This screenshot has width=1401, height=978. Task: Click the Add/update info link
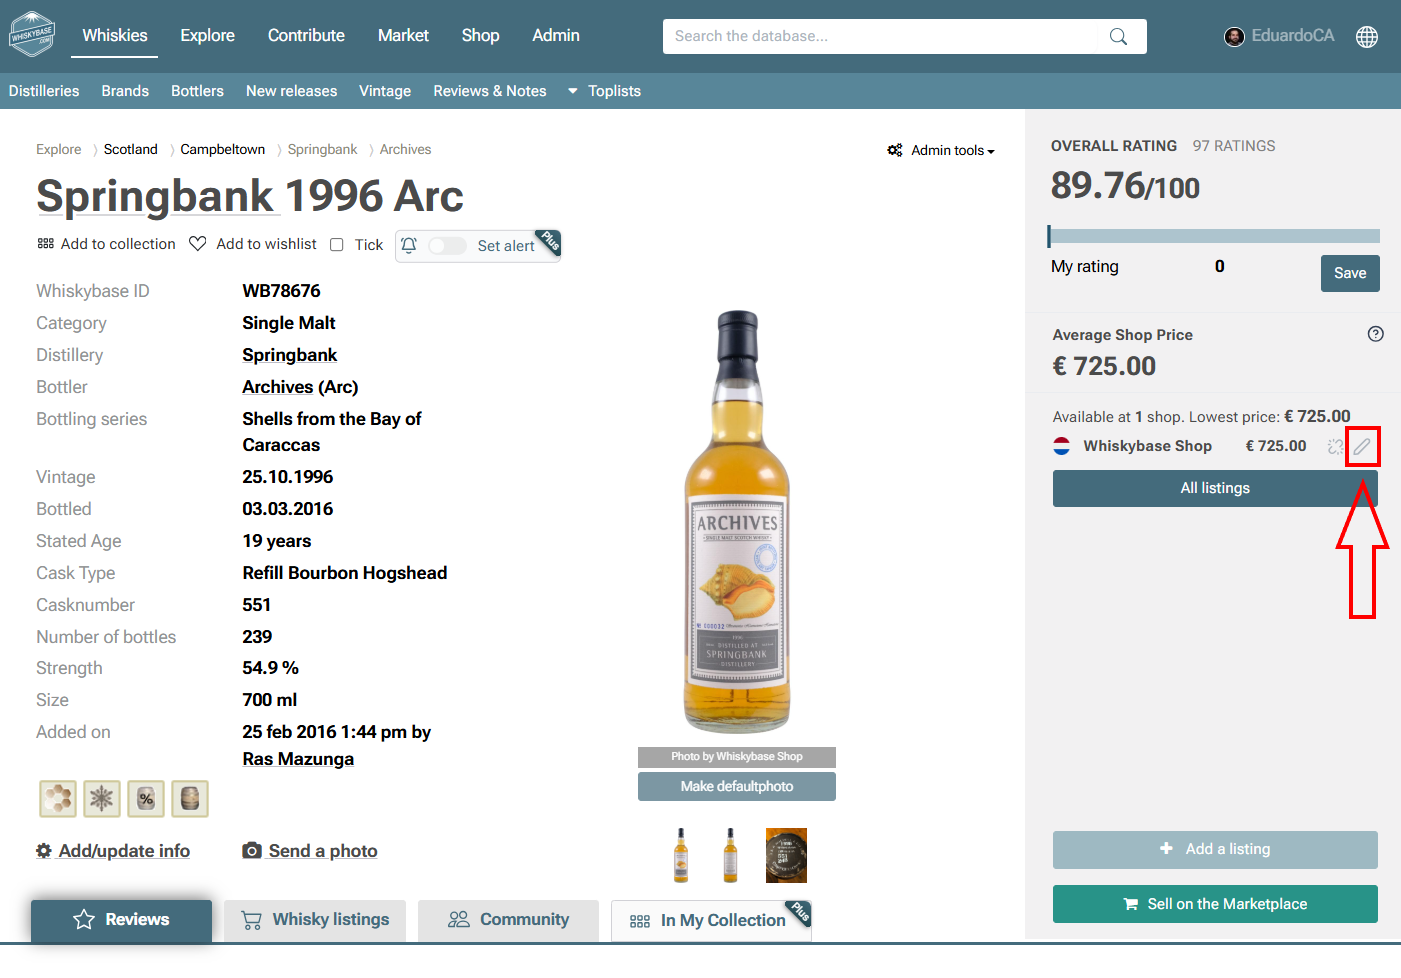tap(124, 851)
